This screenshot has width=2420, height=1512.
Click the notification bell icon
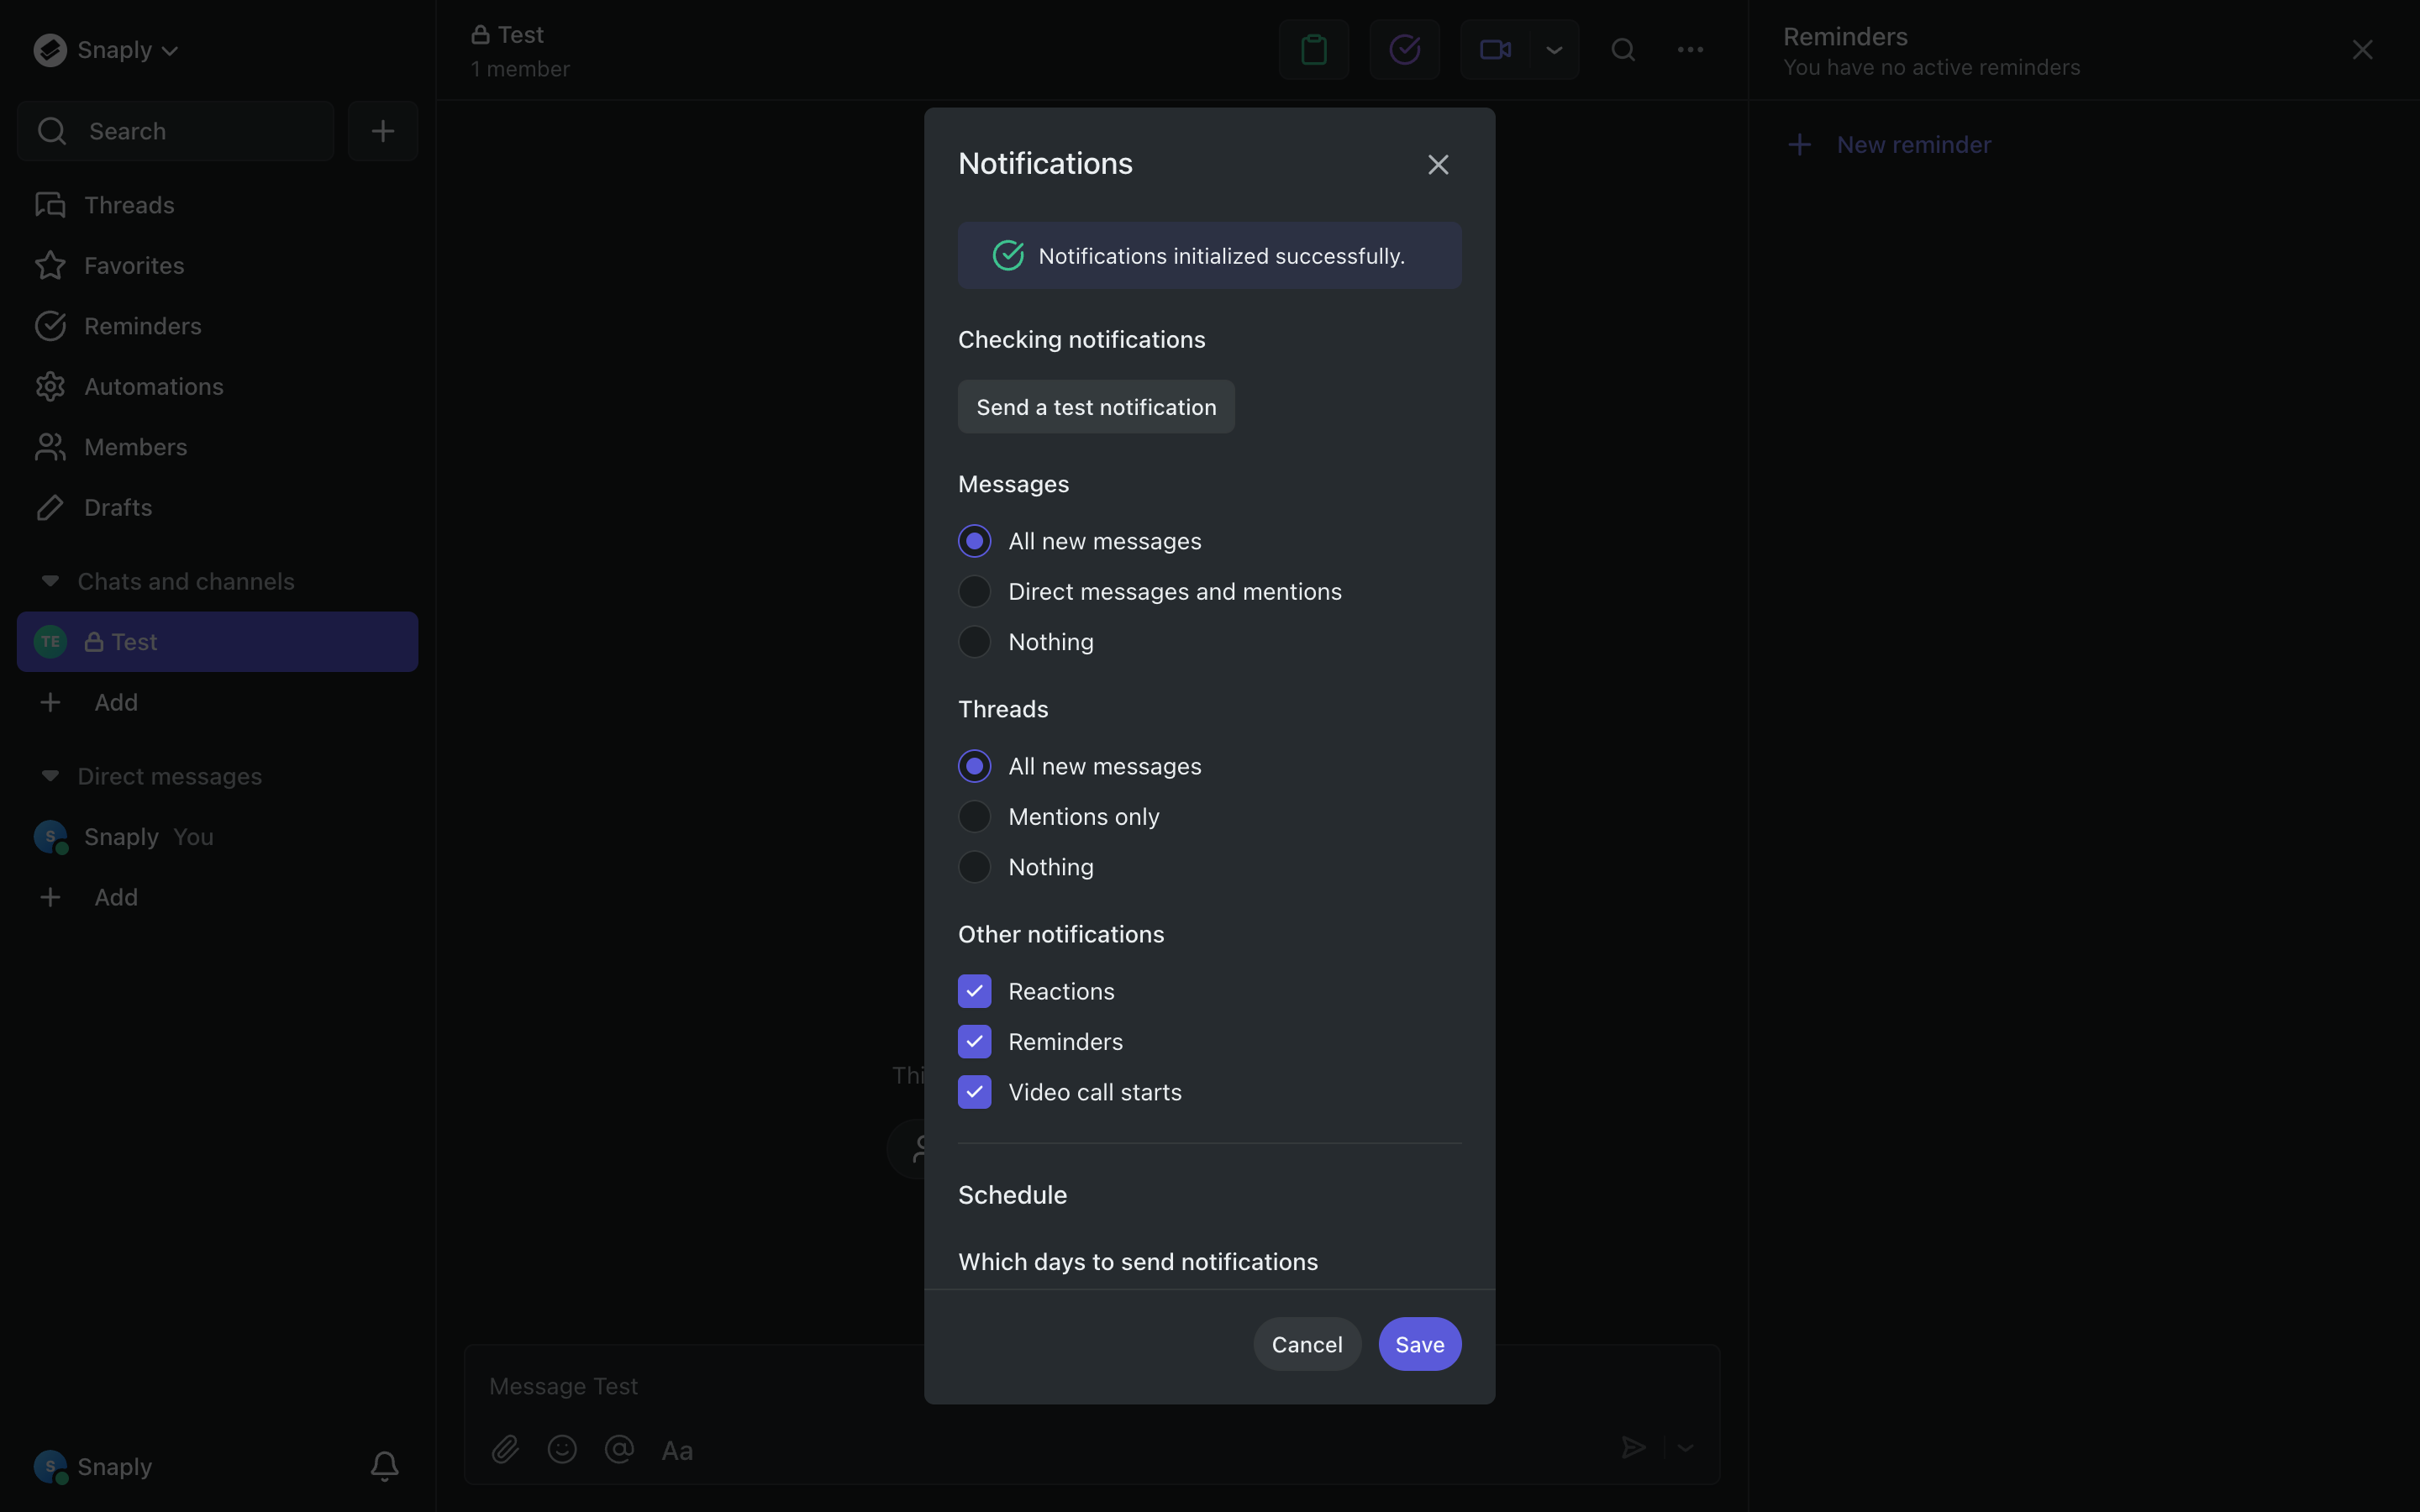385,1467
